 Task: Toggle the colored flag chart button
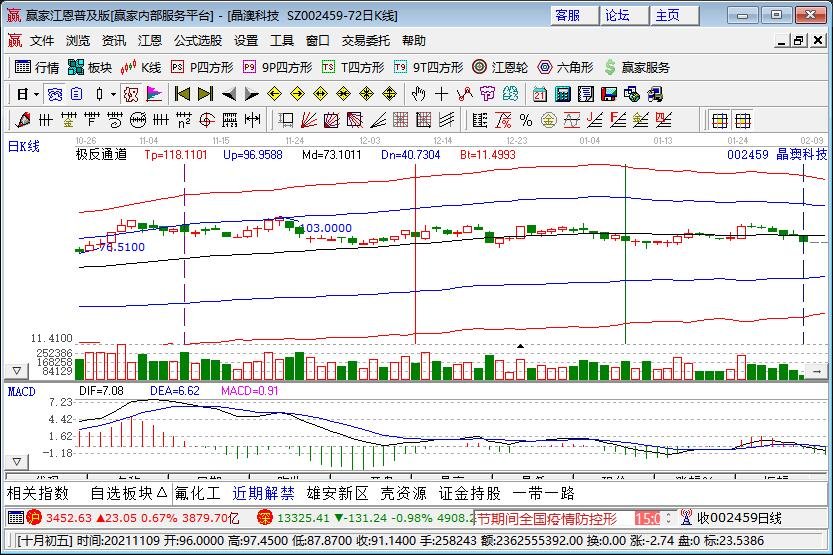(x=154, y=94)
